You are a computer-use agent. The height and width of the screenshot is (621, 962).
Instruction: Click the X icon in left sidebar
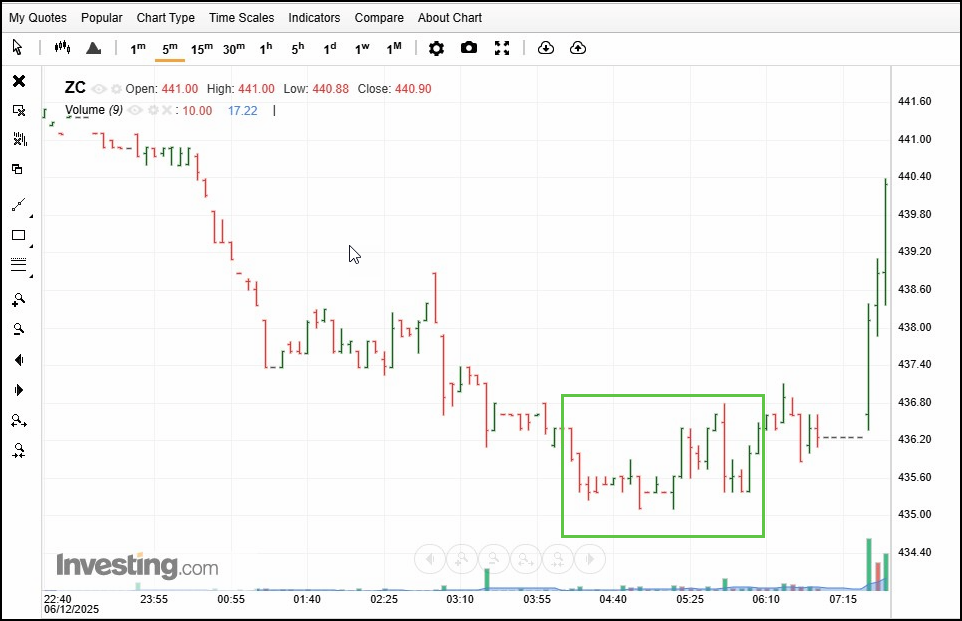(x=19, y=81)
